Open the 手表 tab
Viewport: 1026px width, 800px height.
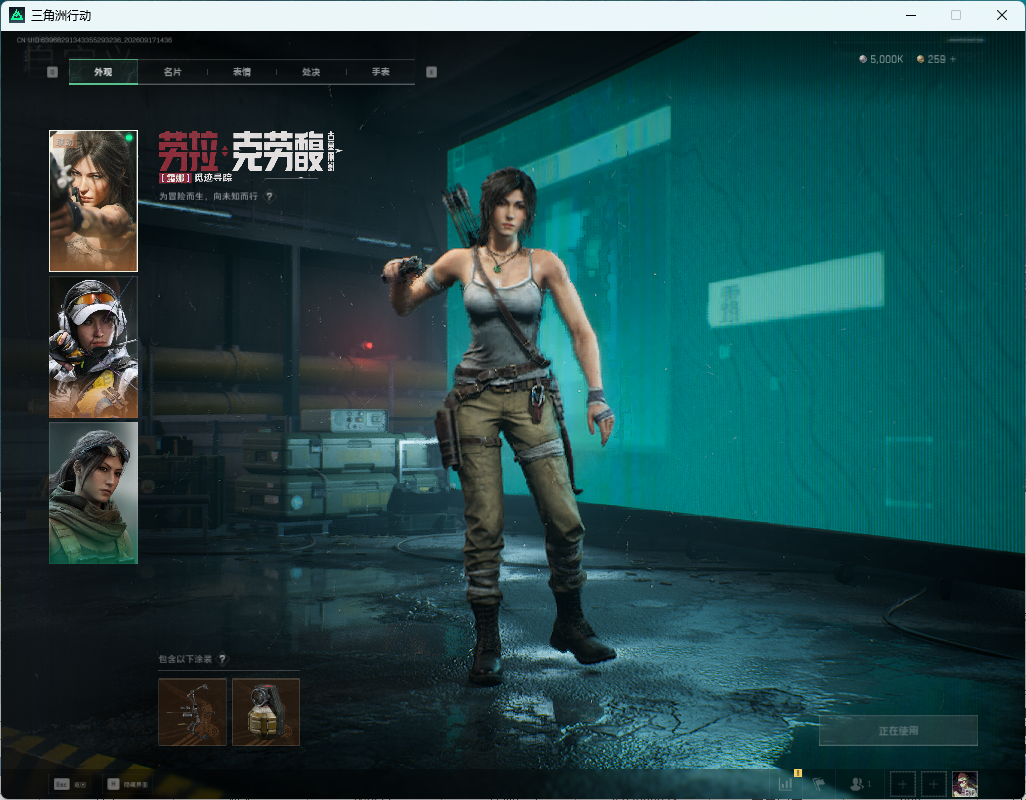(381, 72)
